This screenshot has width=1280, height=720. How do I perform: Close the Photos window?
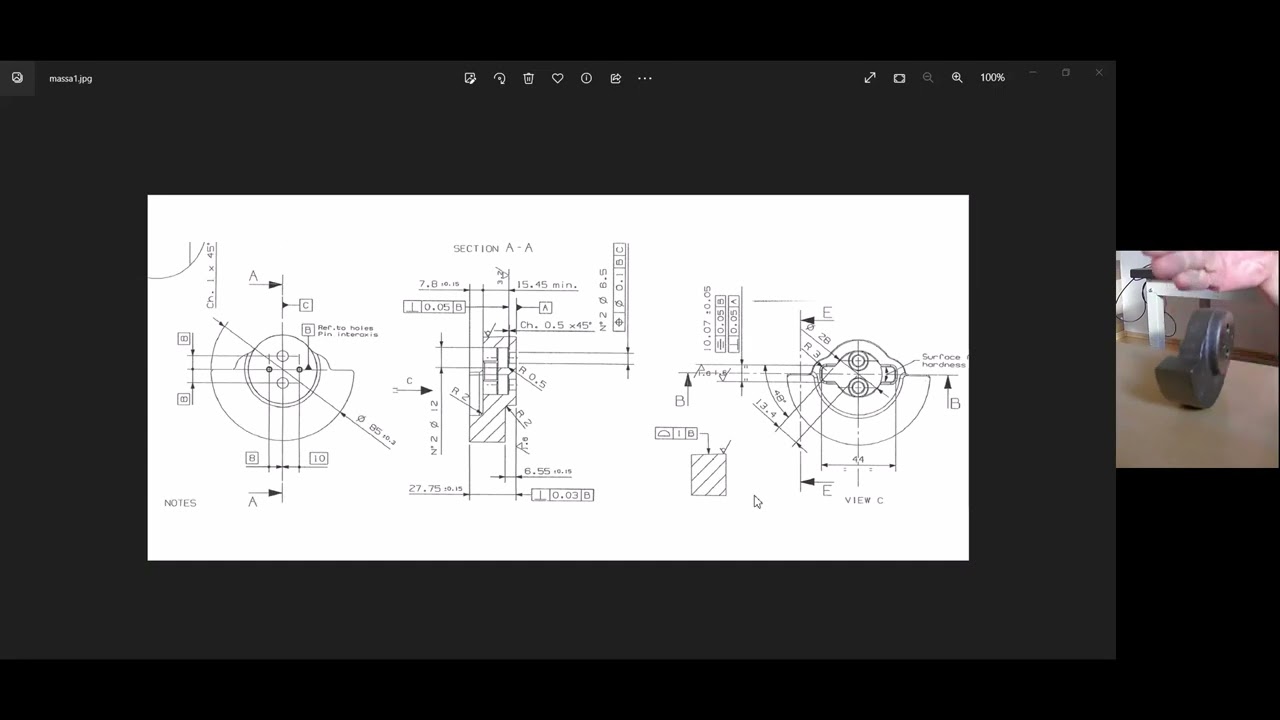1099,73
